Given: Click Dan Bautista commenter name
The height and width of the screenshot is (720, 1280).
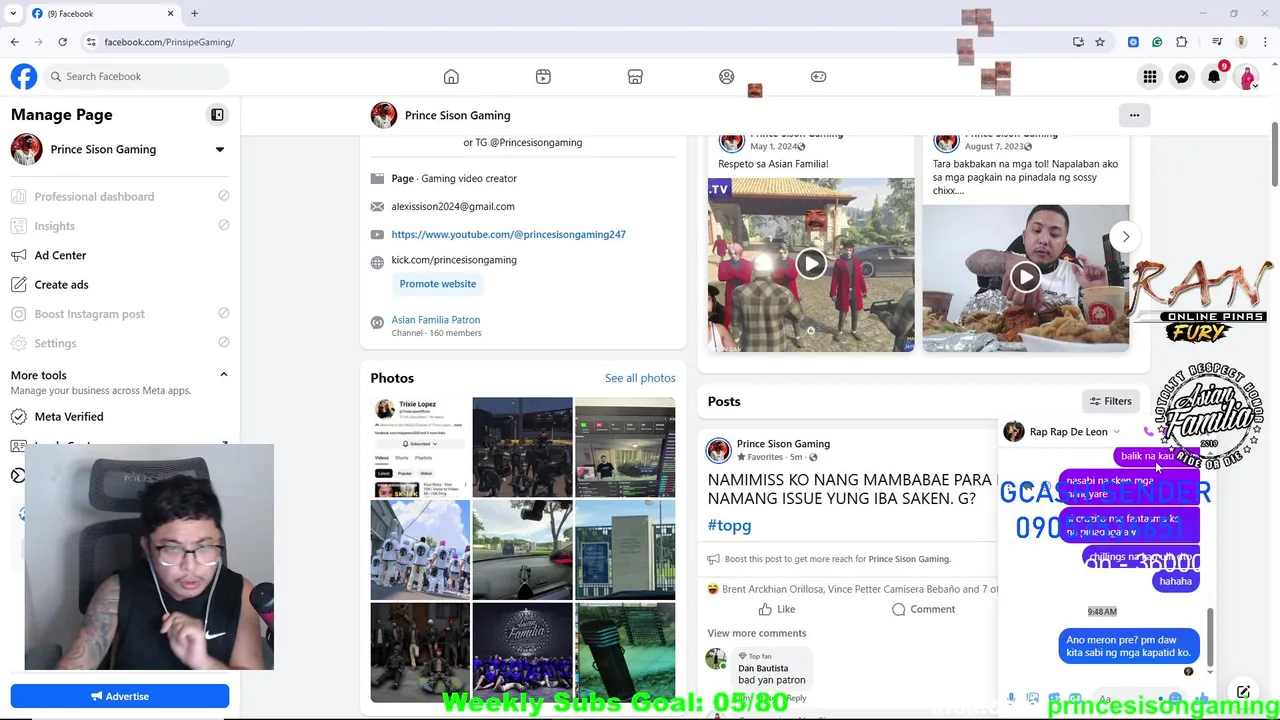Looking at the screenshot, I should [x=763, y=668].
